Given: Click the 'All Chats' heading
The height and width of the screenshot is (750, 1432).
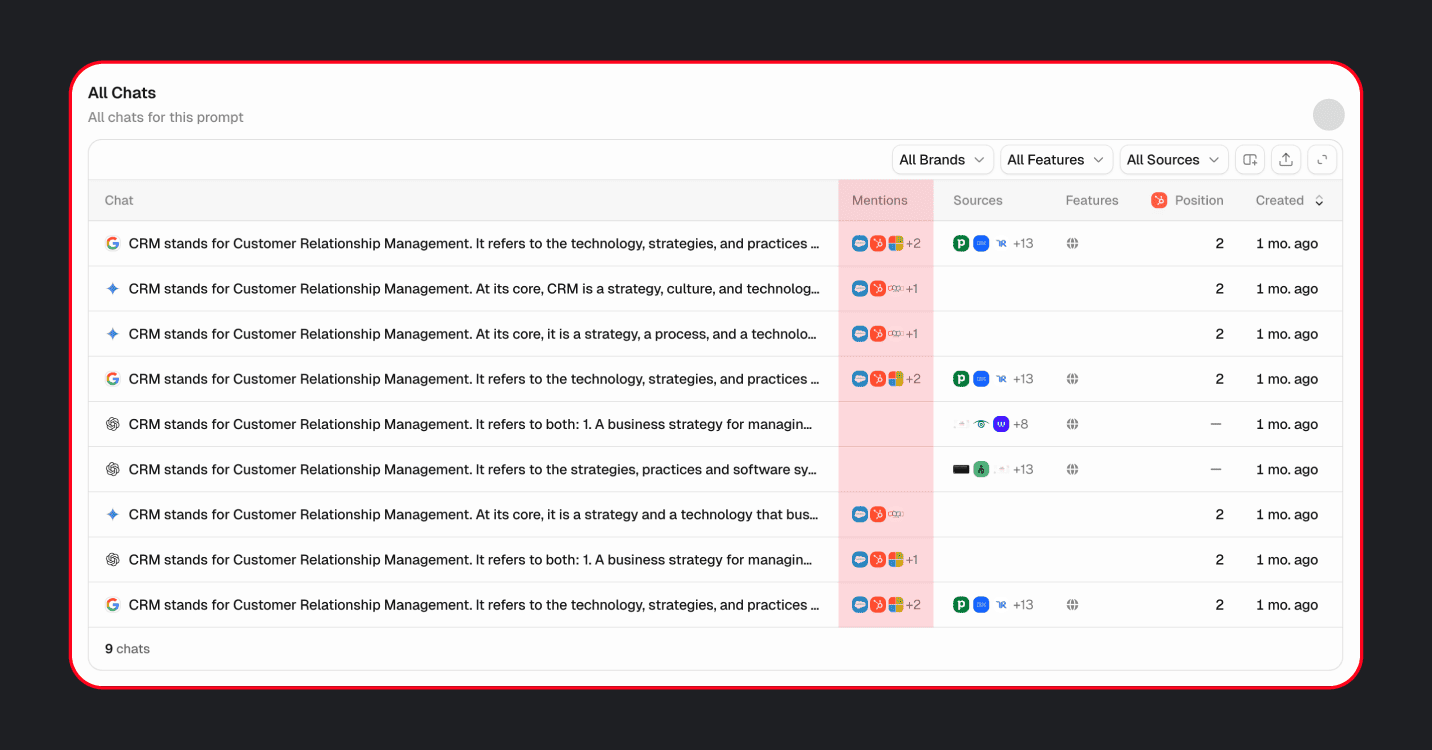Looking at the screenshot, I should click(122, 93).
